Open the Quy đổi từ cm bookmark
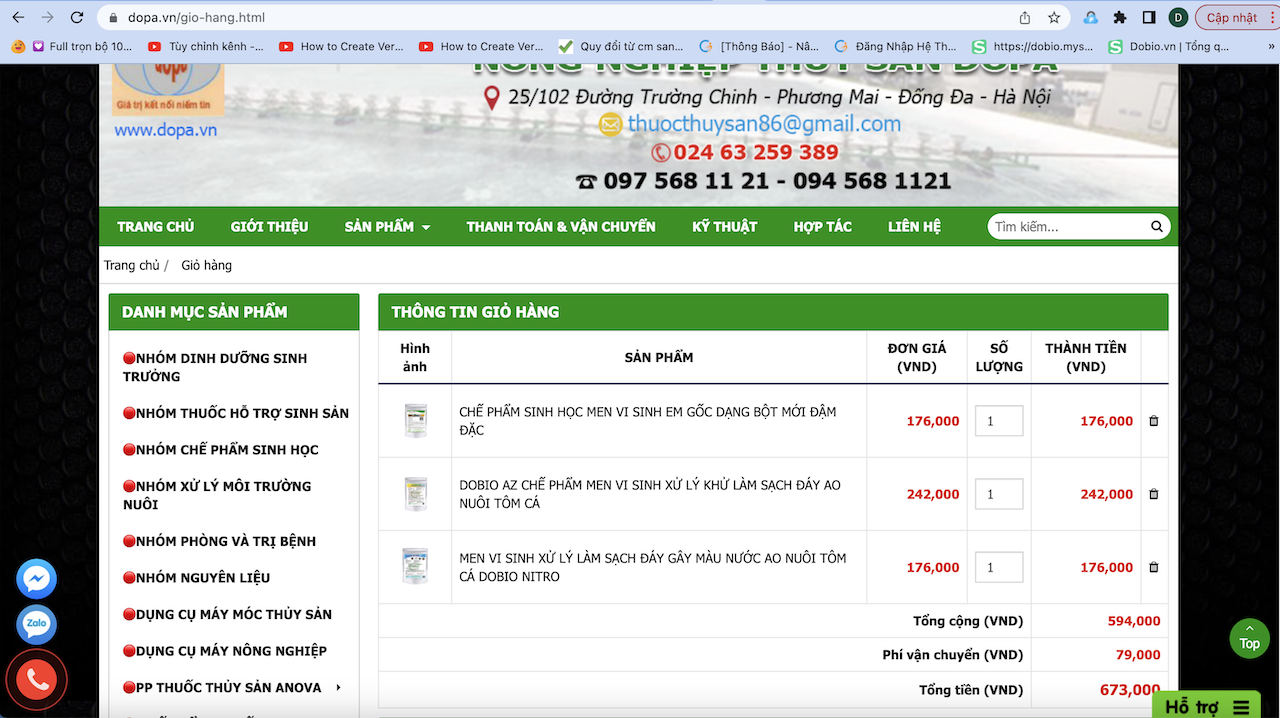Screen dimensions: 1280x718 (x=621, y=46)
